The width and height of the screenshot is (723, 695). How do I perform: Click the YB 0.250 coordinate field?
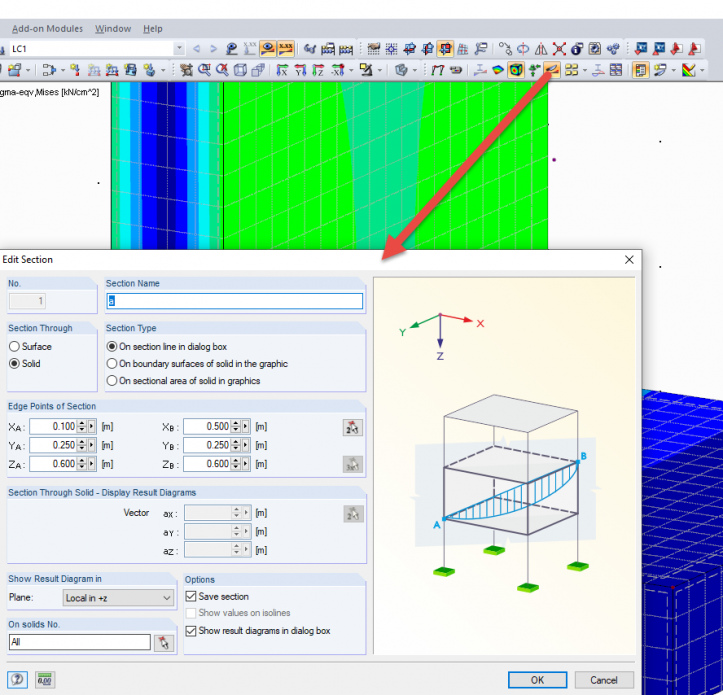pos(207,445)
